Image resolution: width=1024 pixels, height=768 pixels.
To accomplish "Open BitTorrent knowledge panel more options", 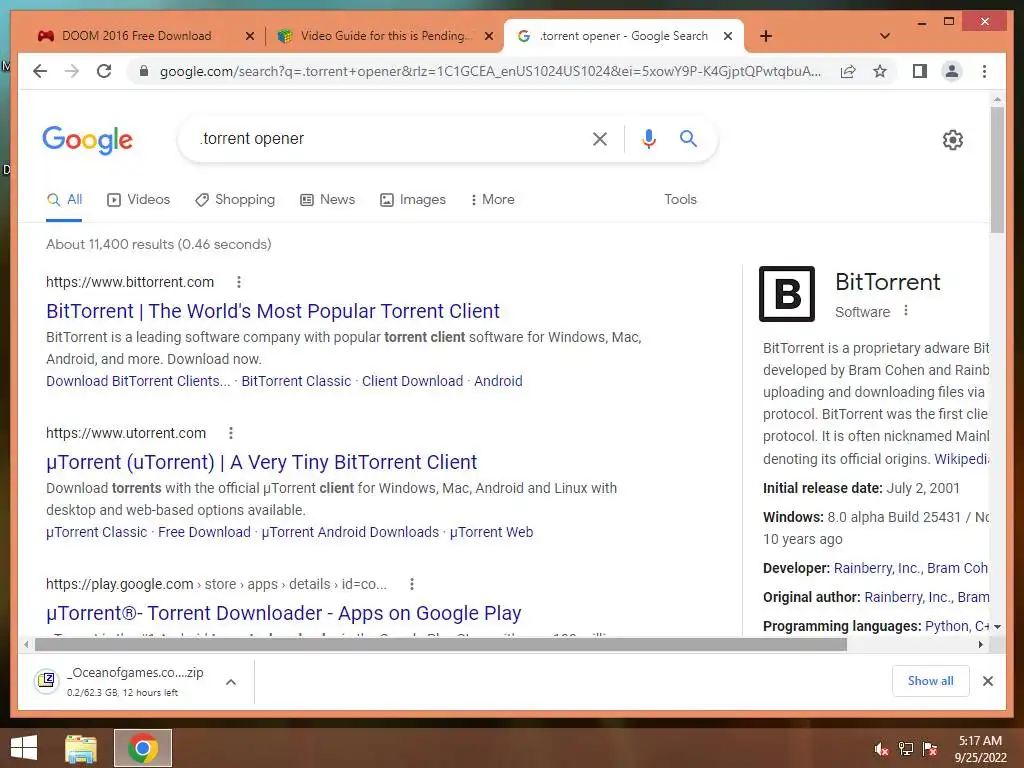I will click(x=906, y=311).
